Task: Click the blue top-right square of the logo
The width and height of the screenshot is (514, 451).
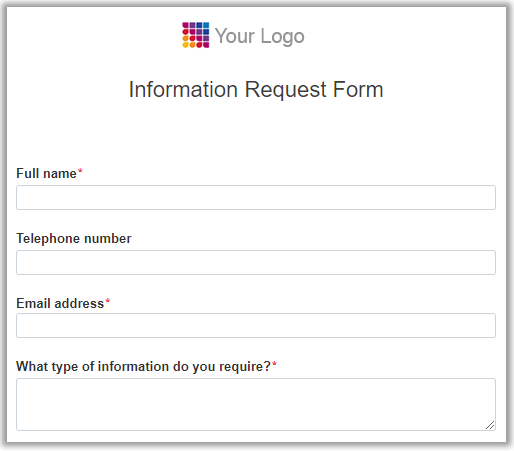Action: [206, 25]
